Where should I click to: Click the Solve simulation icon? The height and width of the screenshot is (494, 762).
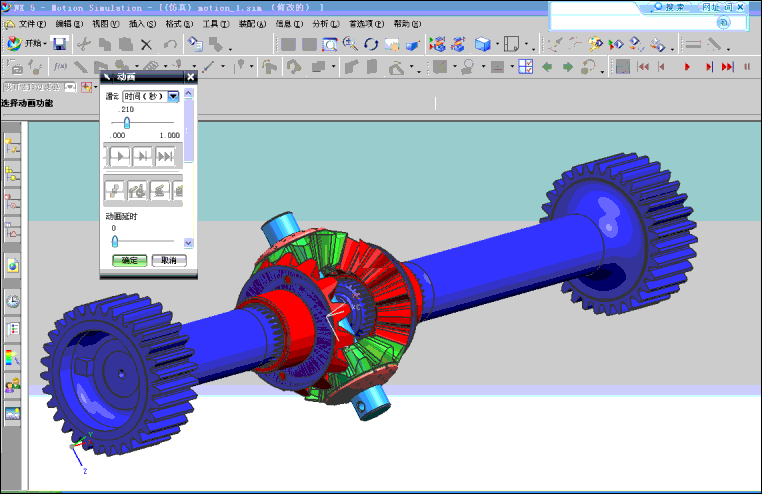pos(616,45)
